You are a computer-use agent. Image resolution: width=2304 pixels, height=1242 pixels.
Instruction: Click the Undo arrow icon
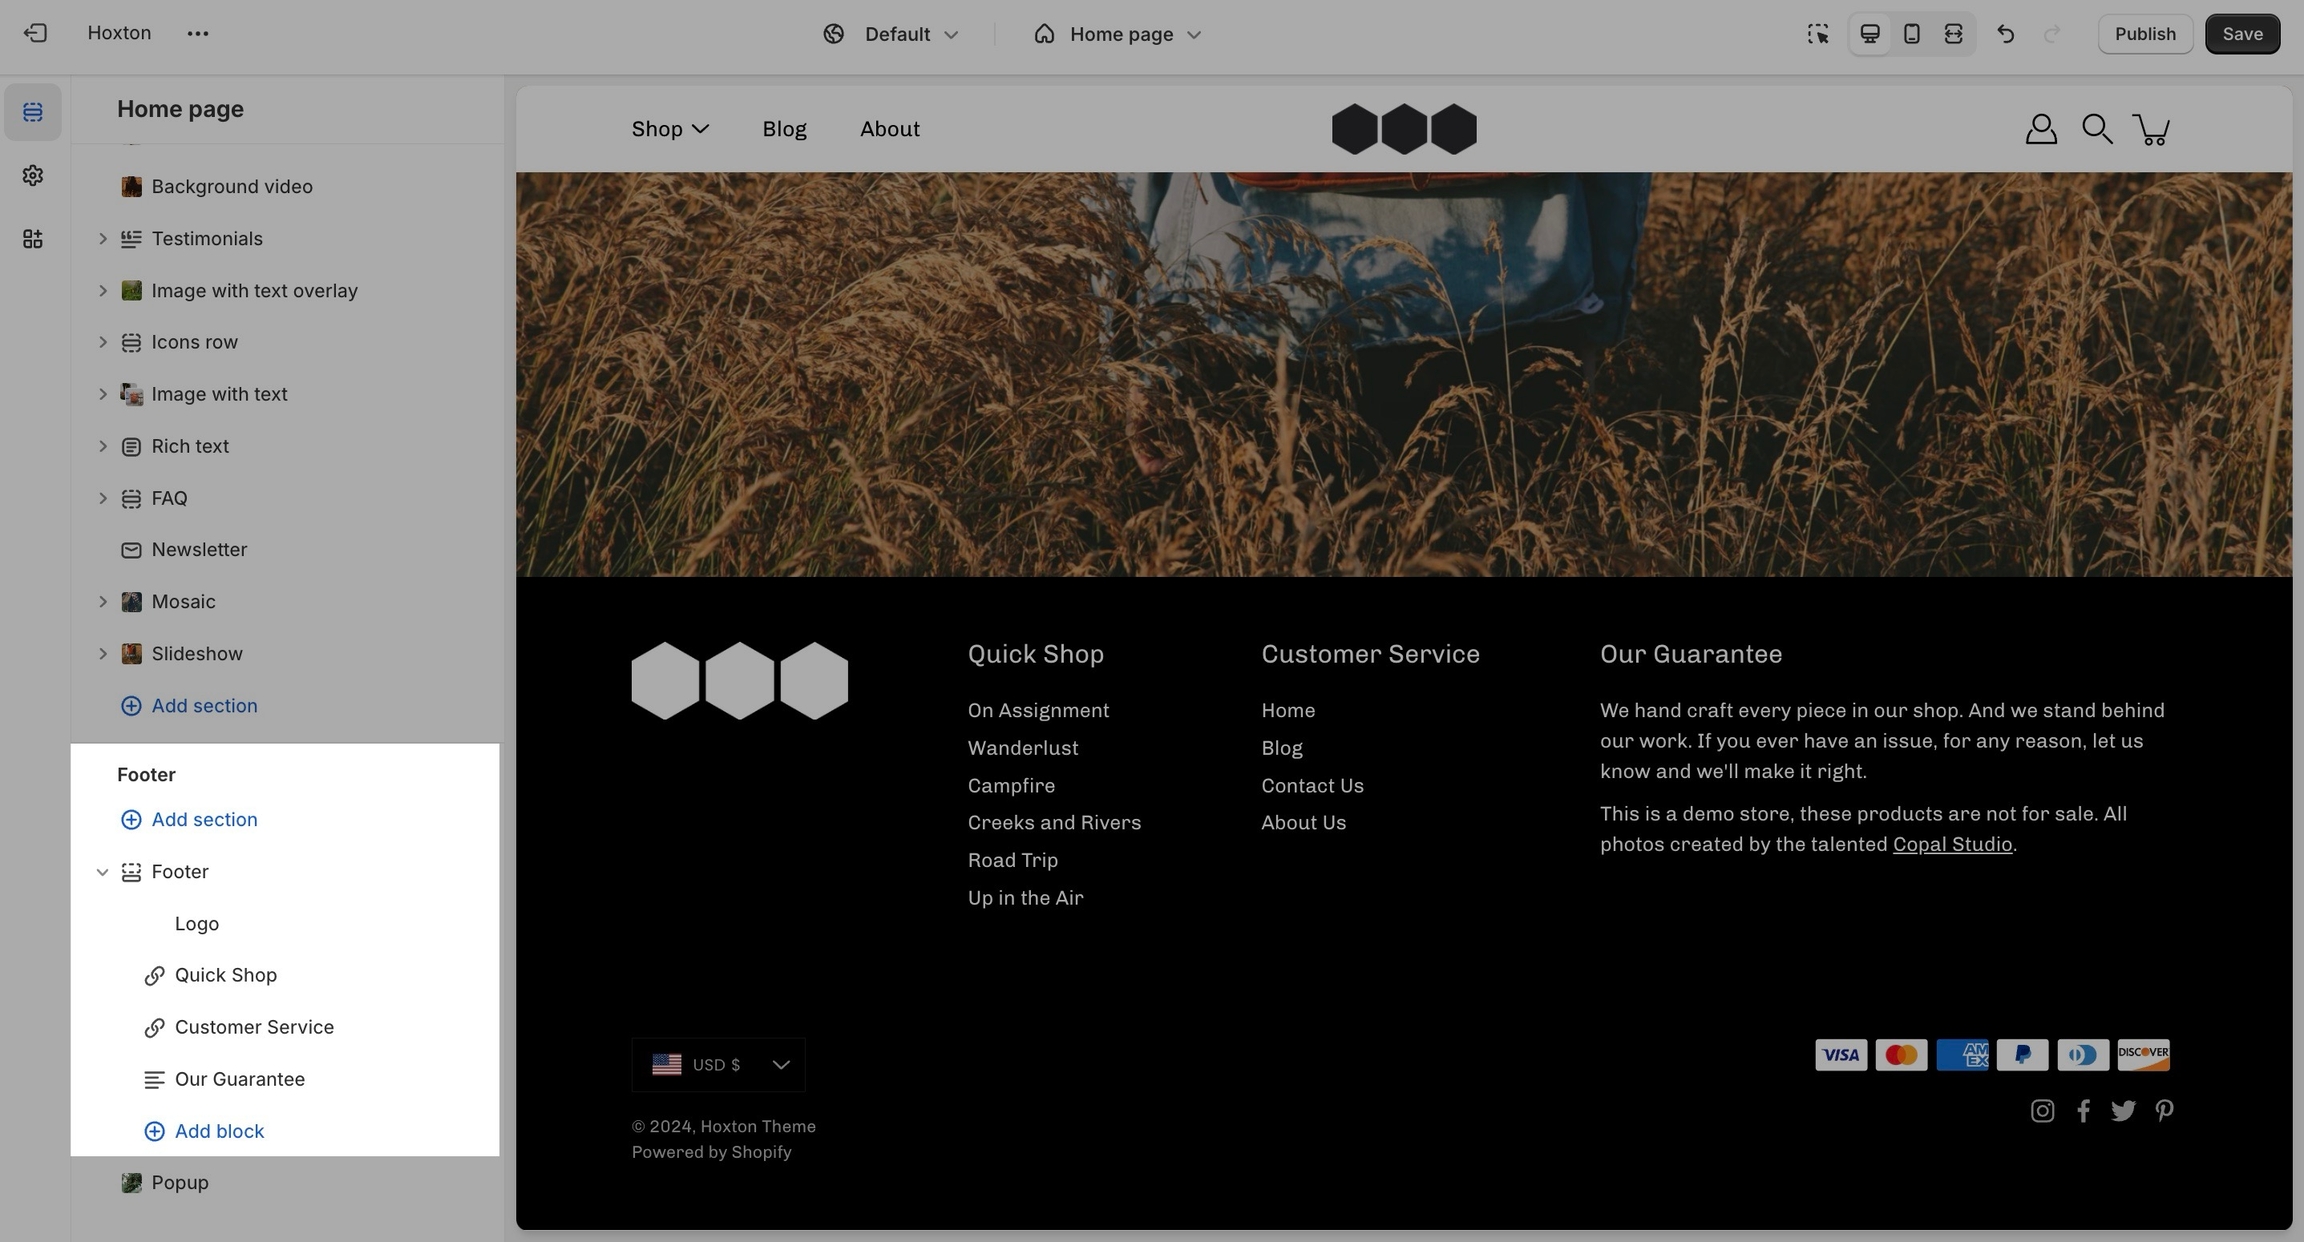[2005, 34]
